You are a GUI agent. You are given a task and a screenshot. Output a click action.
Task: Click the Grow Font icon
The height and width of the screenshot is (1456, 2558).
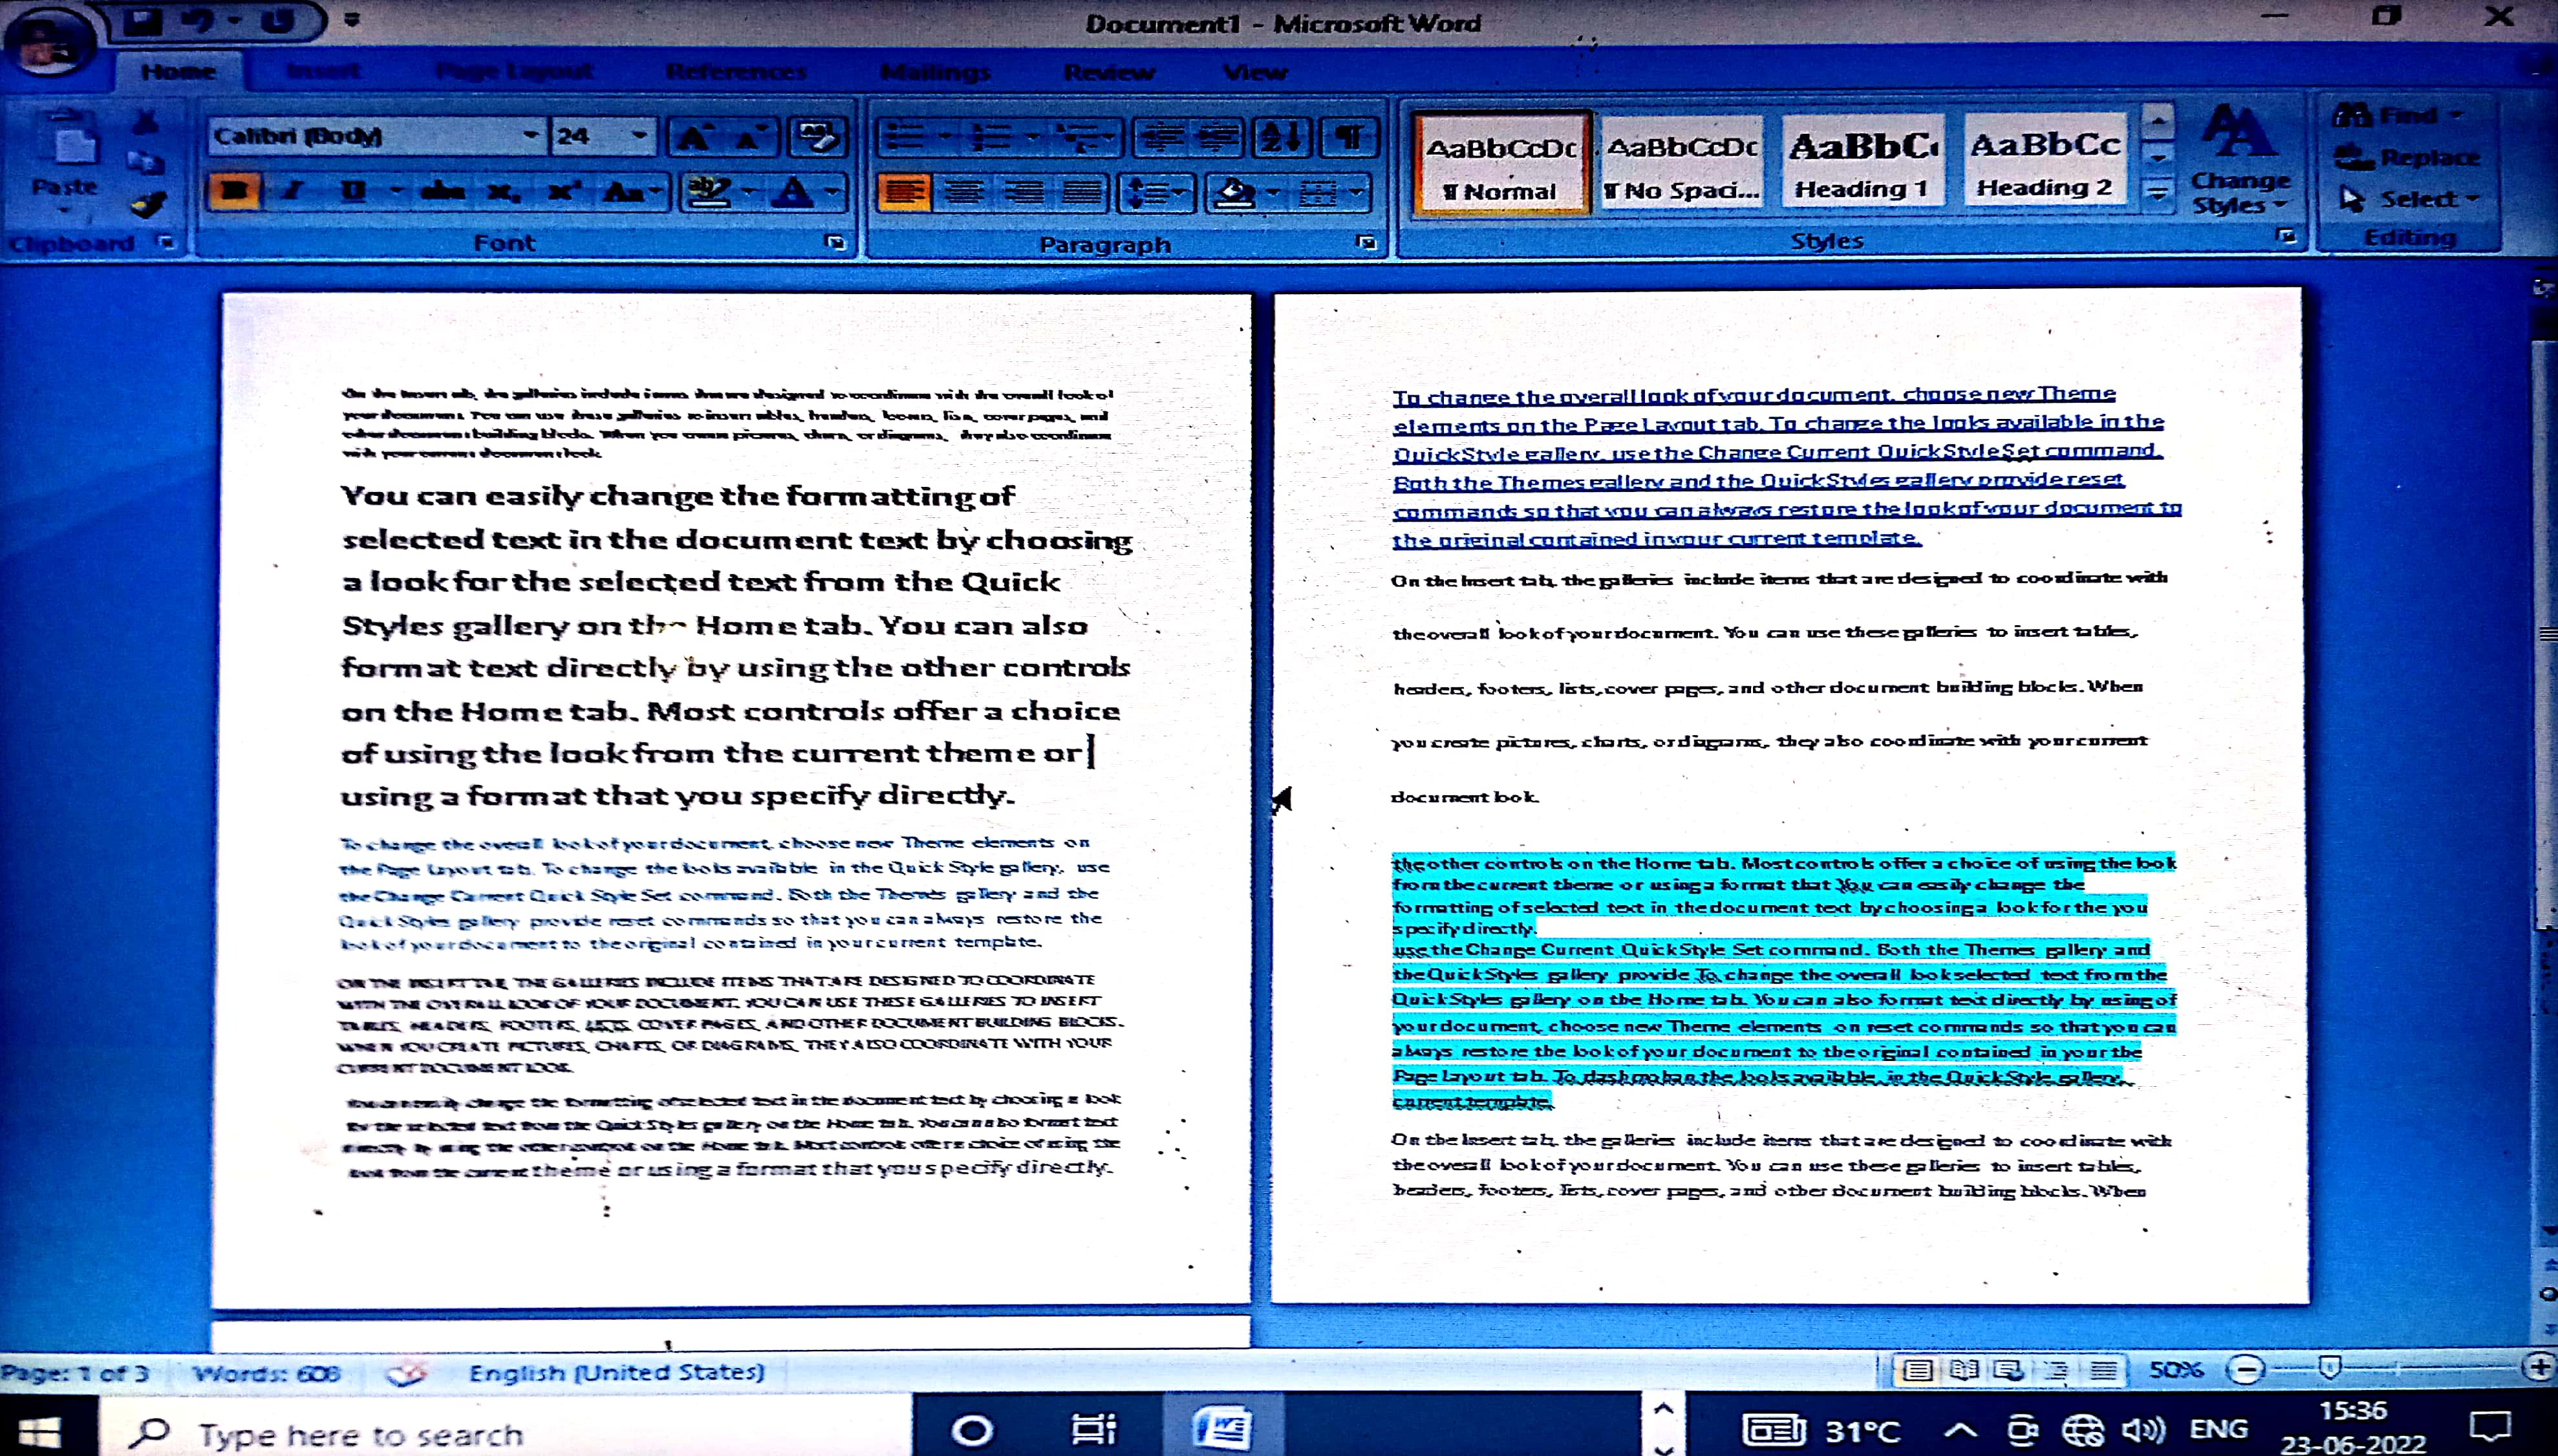click(695, 137)
